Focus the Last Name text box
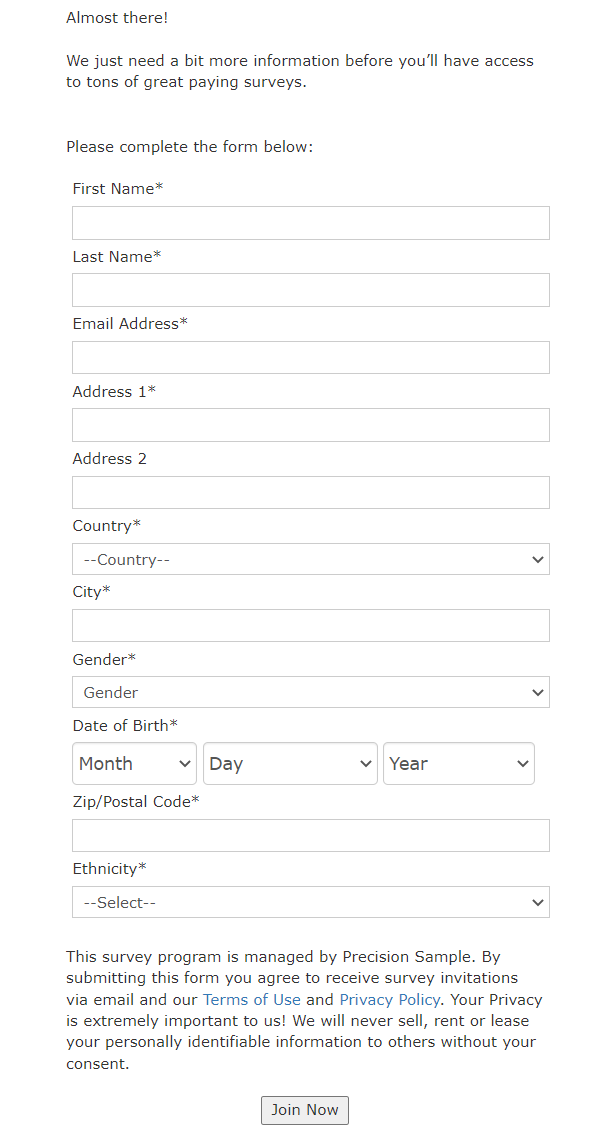Screen dimensions: 608x1135 click(310, 290)
